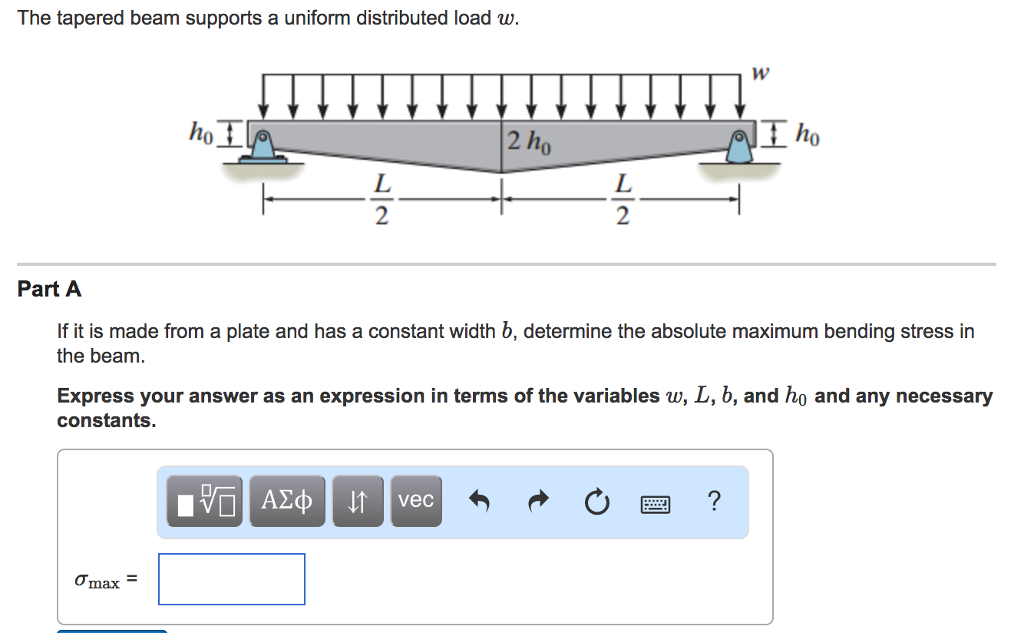Click the partially visible blue Submit button
This screenshot has width=1024, height=633.
111,630
